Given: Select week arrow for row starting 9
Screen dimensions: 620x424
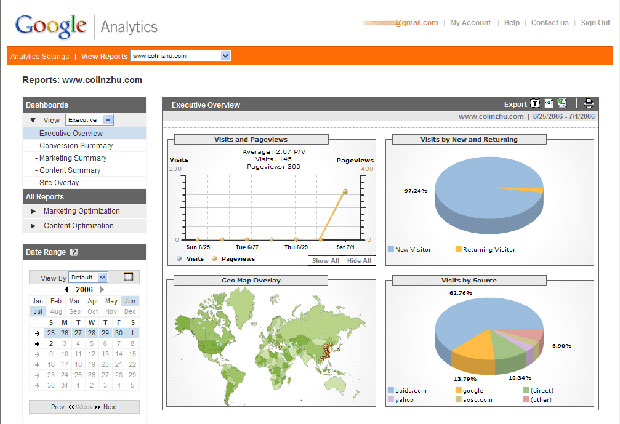Looking at the screenshot, I should point(37,354).
